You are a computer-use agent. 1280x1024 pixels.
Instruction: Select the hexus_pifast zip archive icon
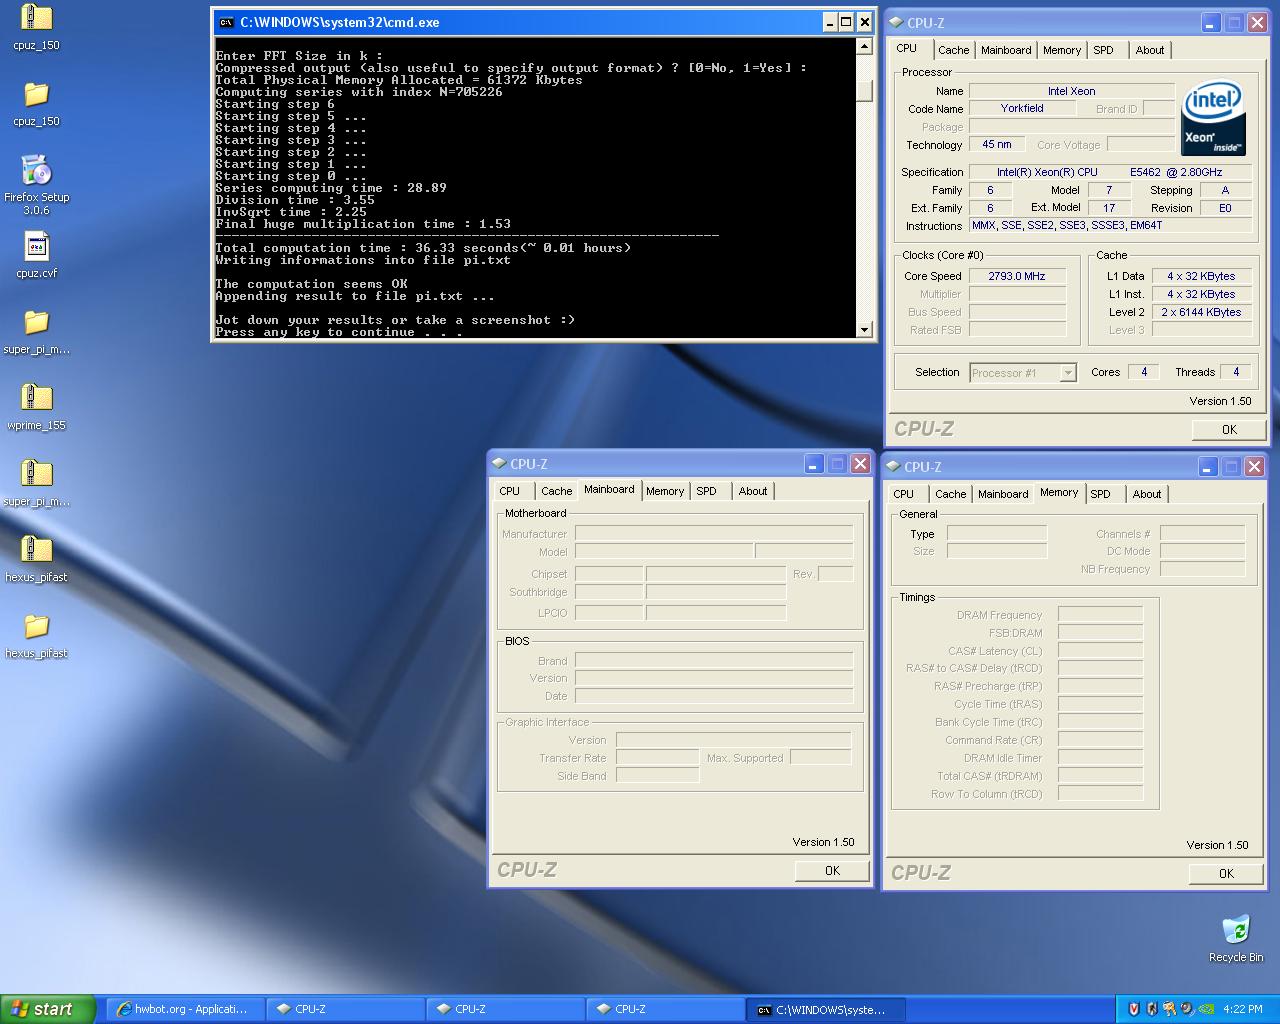coord(36,550)
